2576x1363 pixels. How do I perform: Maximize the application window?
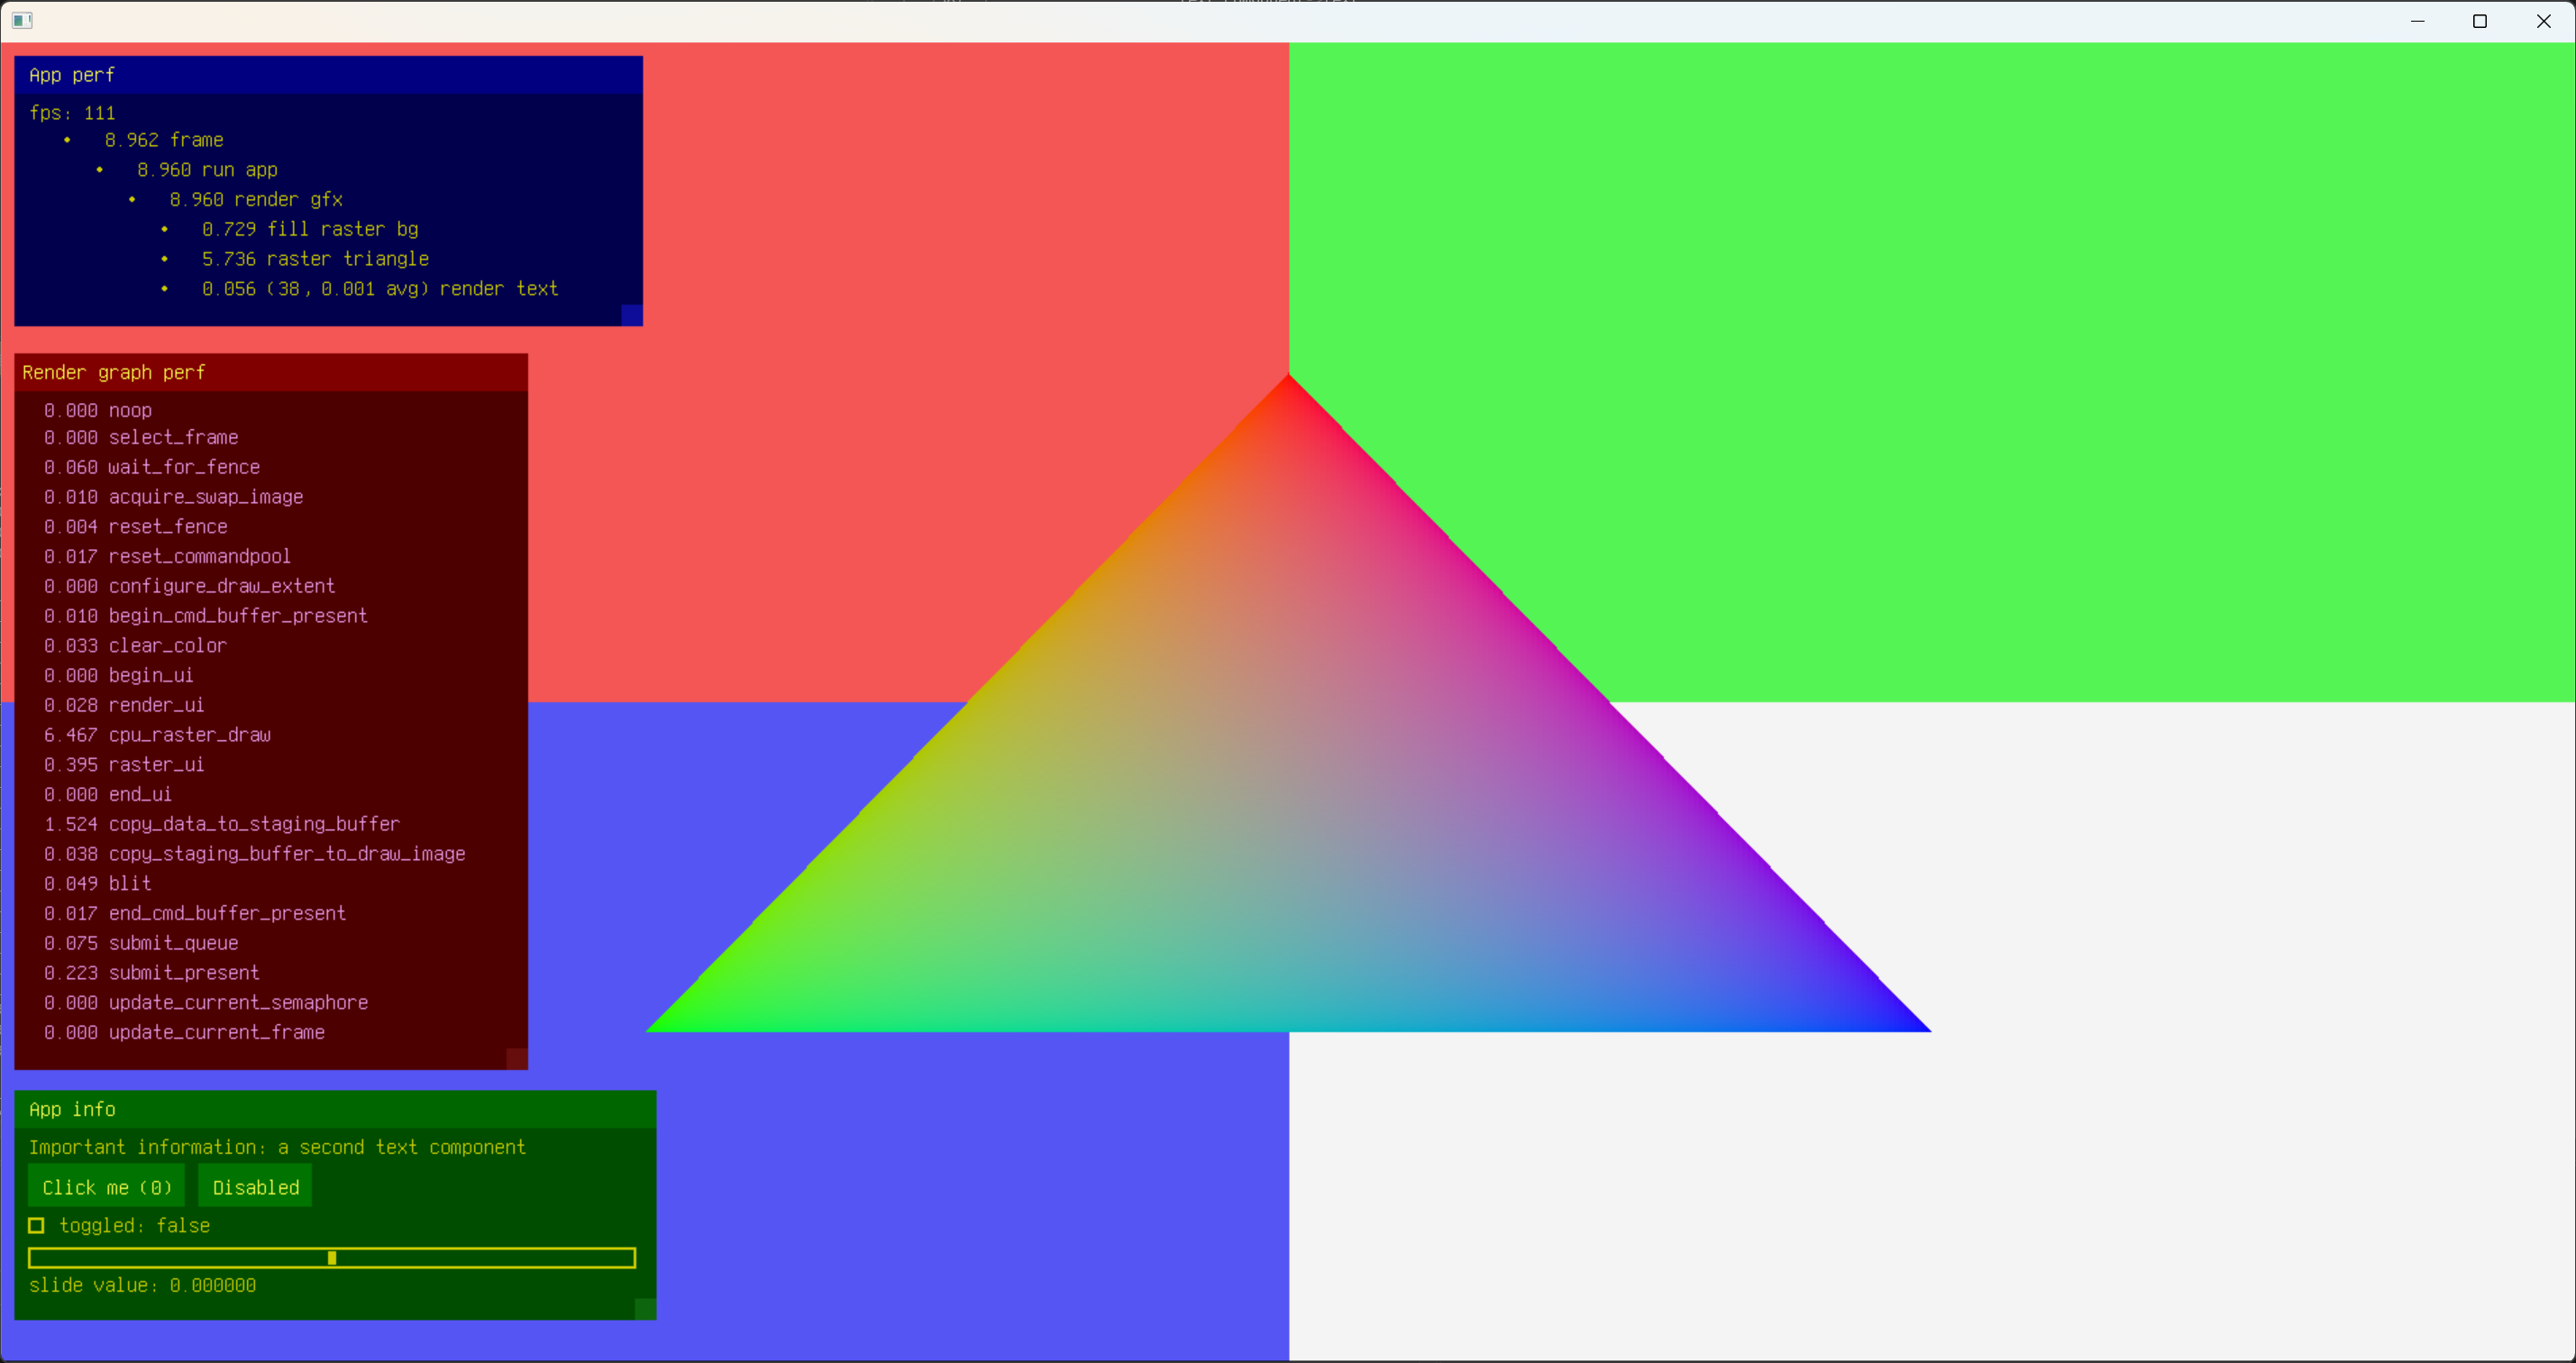tap(2479, 21)
